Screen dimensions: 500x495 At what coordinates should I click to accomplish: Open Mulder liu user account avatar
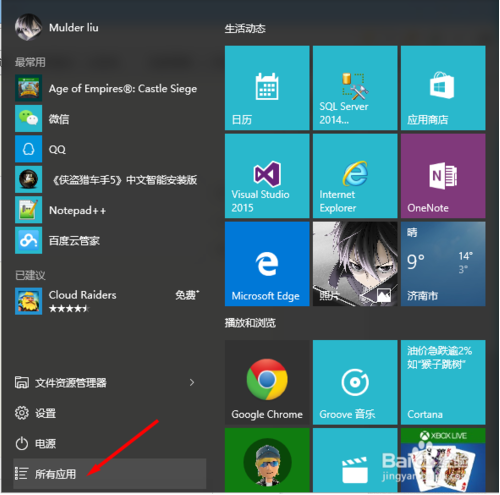click(28, 27)
